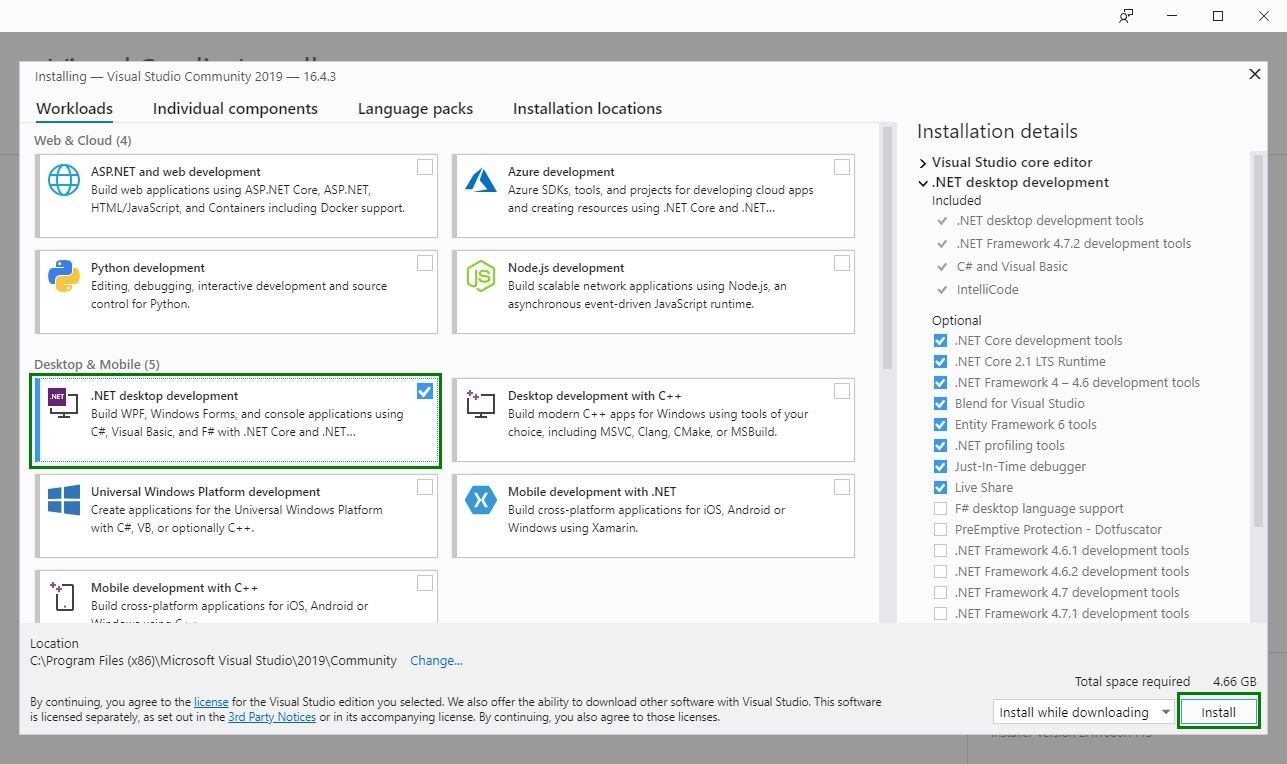1287x764 pixels.
Task: Click the Azure development logo icon
Action: point(481,180)
